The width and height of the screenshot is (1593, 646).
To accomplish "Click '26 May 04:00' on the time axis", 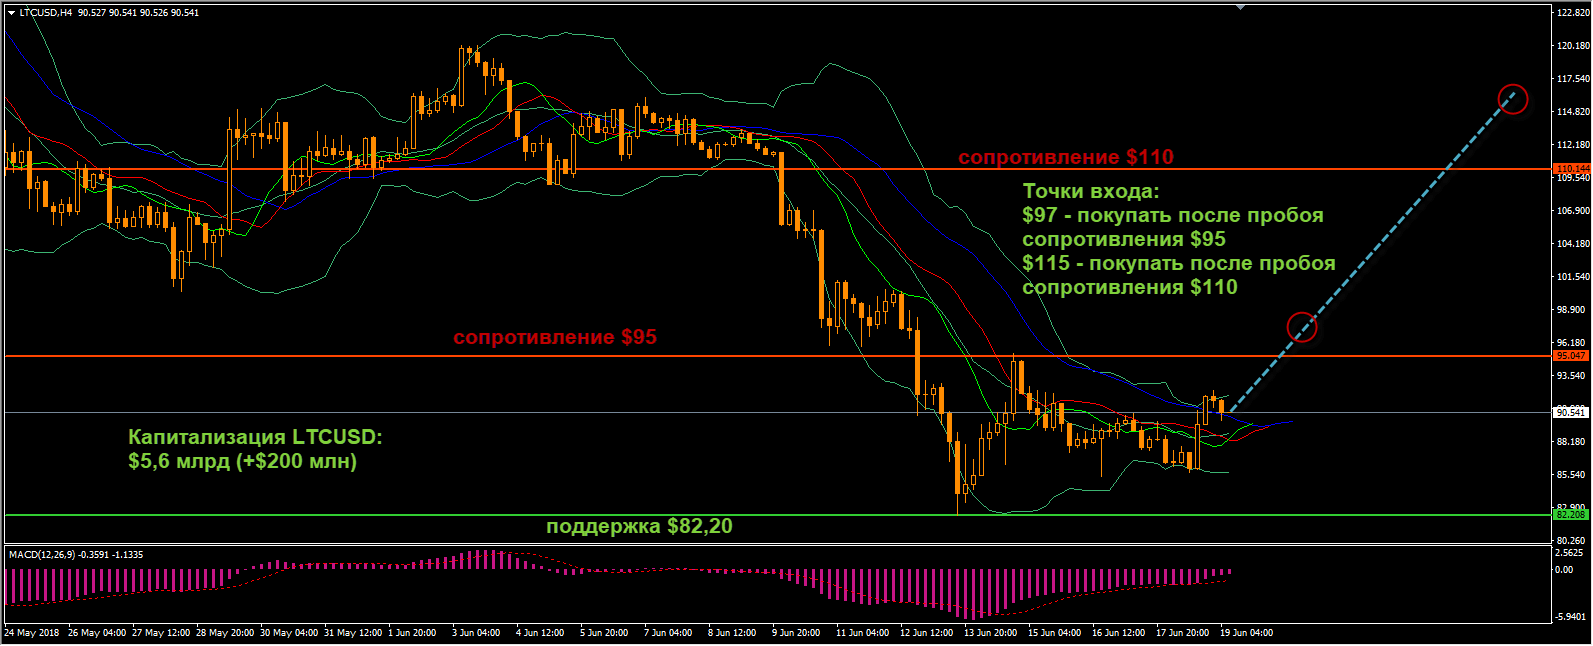I will tap(97, 633).
